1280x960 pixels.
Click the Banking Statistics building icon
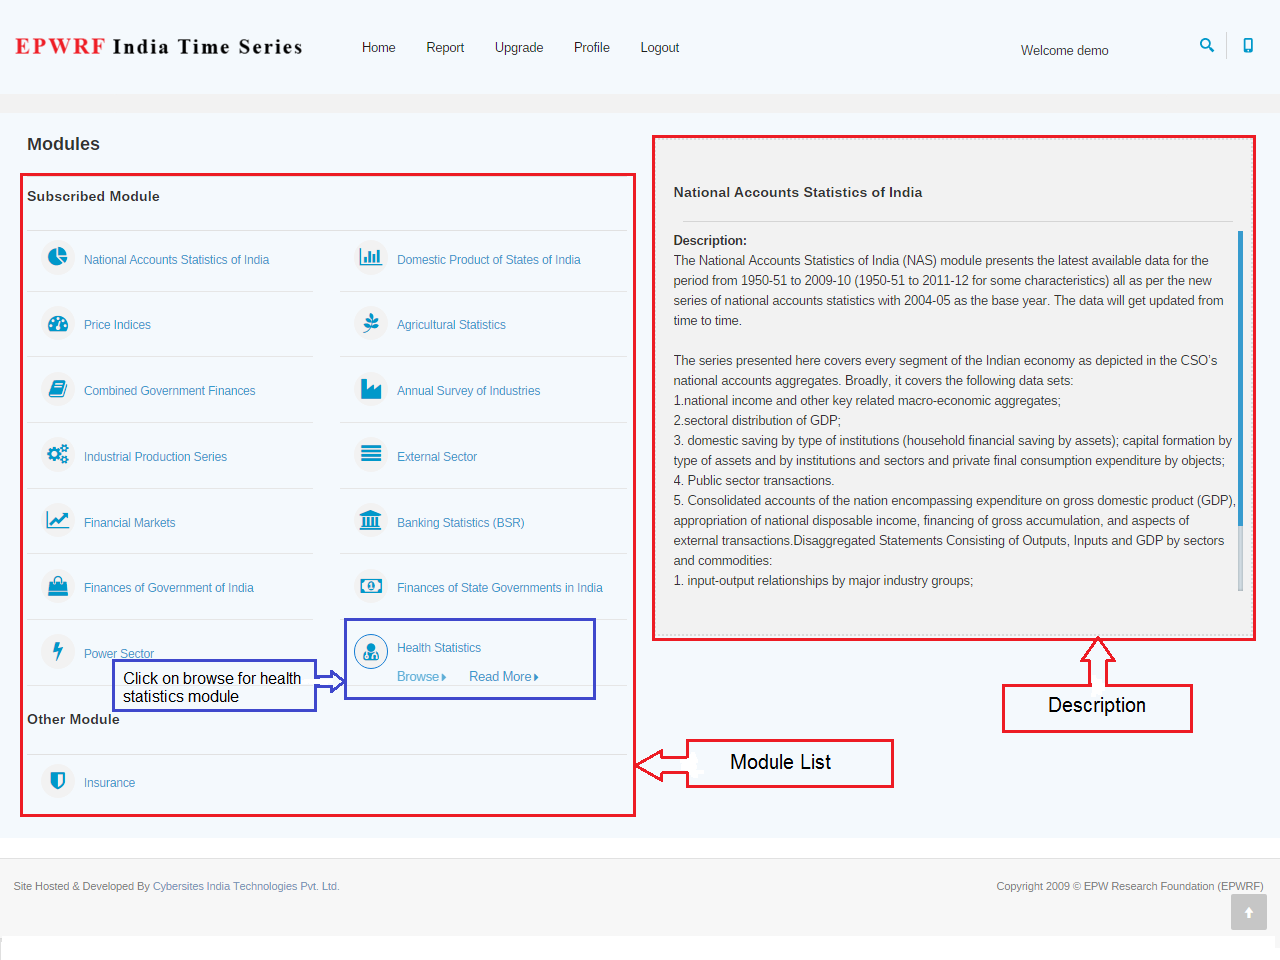(x=371, y=520)
